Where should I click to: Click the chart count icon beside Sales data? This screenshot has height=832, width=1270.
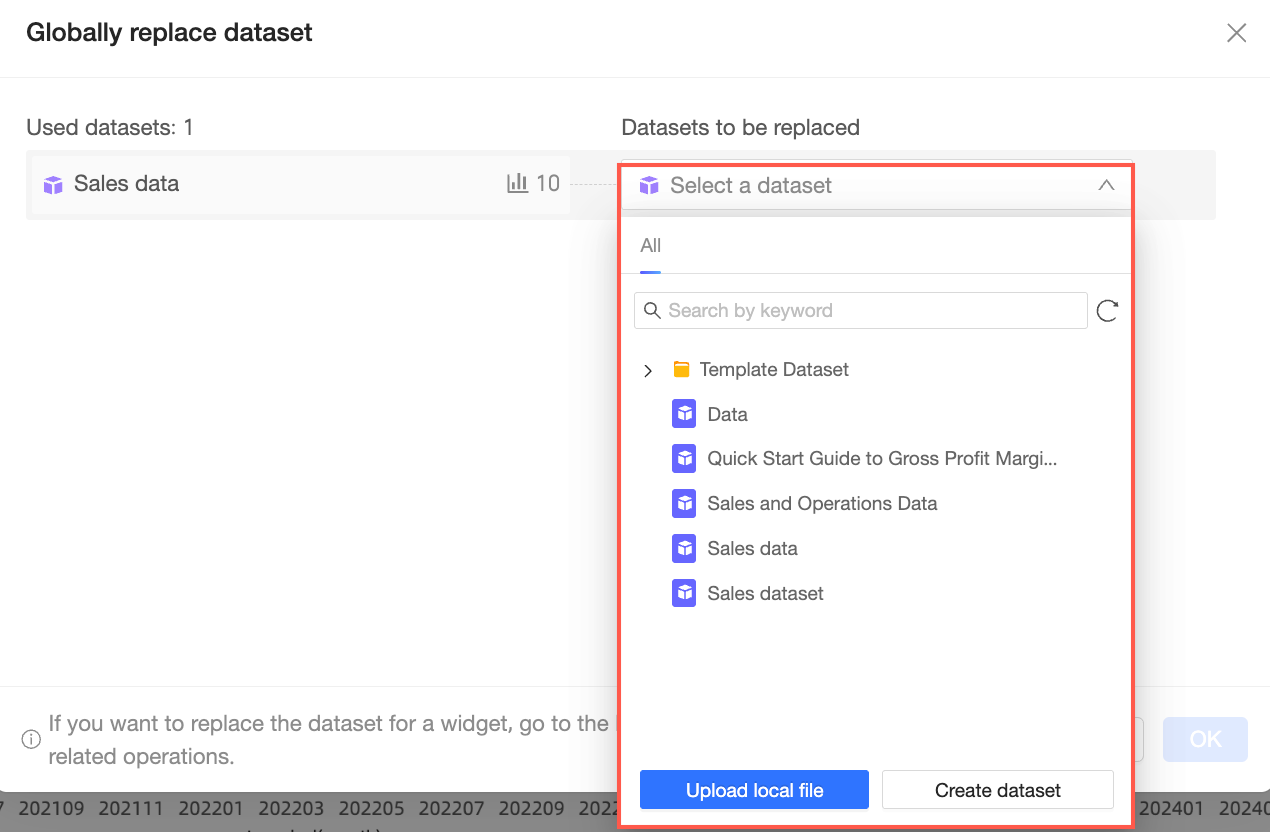click(517, 183)
